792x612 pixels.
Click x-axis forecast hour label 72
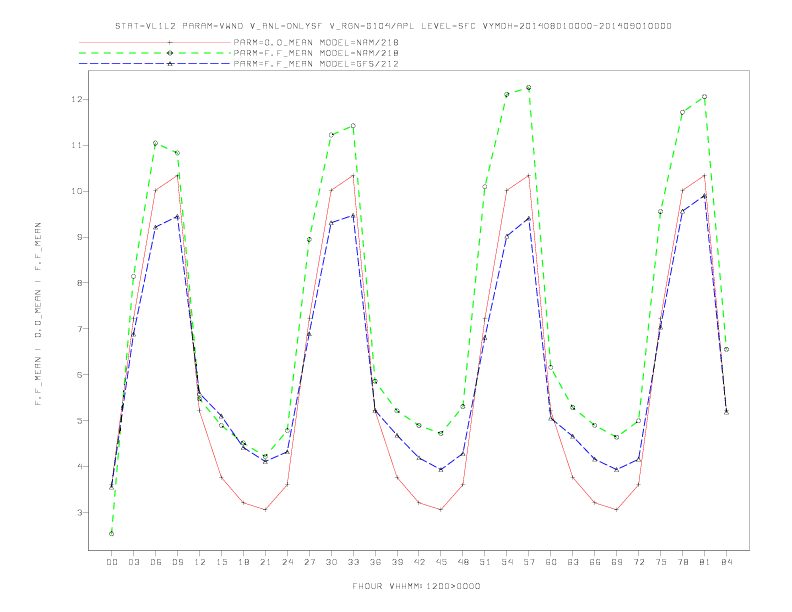[x=639, y=562]
